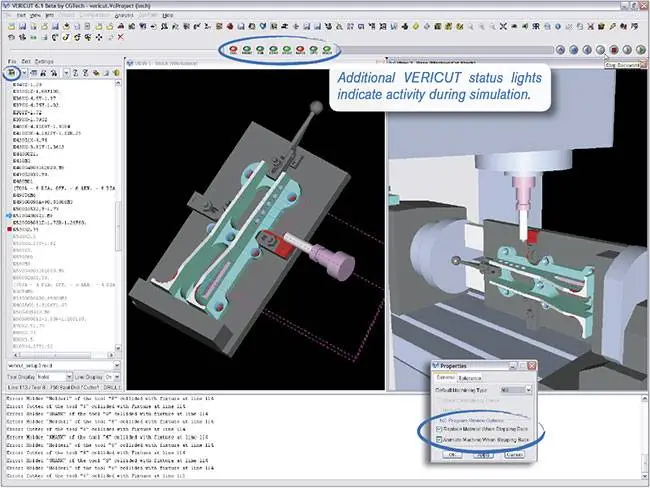Click the large black X toolbar icon
650x488 pixels.
coord(503,27)
